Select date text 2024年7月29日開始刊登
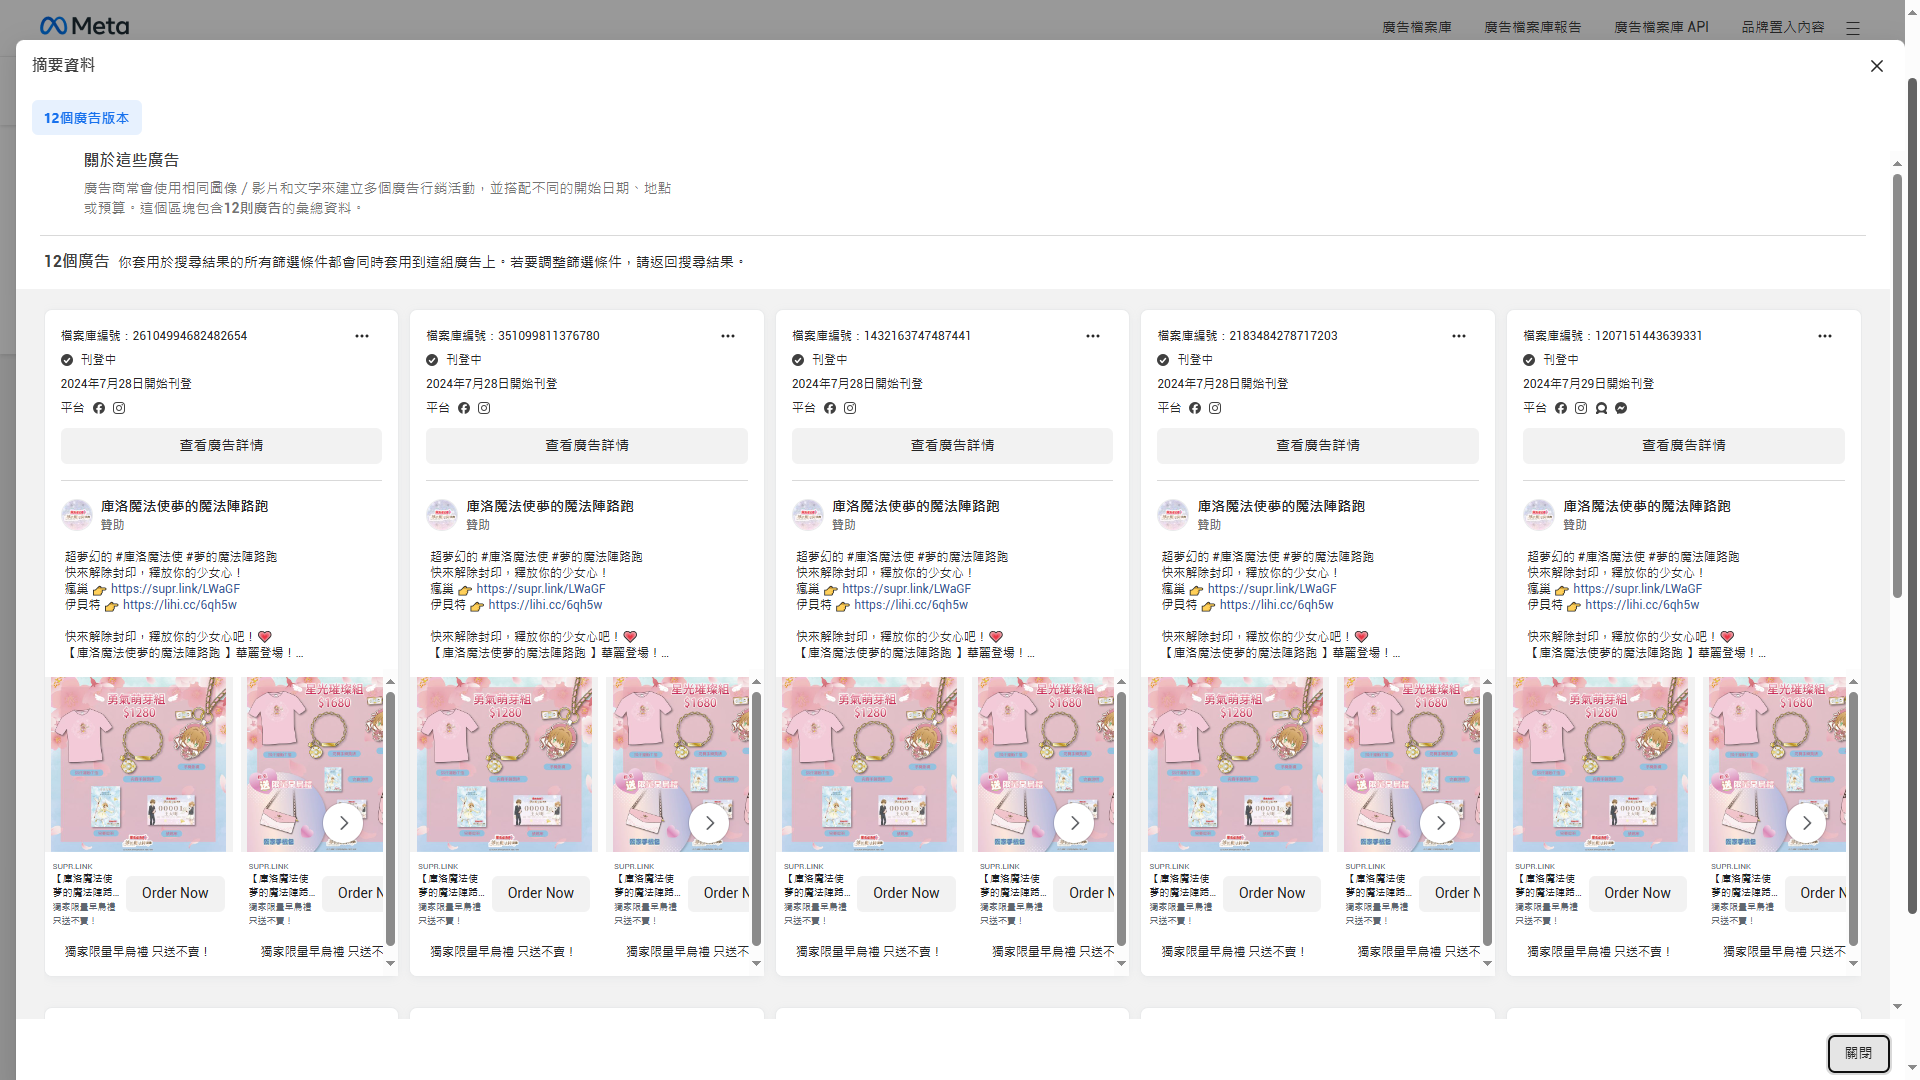This screenshot has height=1080, width=1920. pos(1588,384)
